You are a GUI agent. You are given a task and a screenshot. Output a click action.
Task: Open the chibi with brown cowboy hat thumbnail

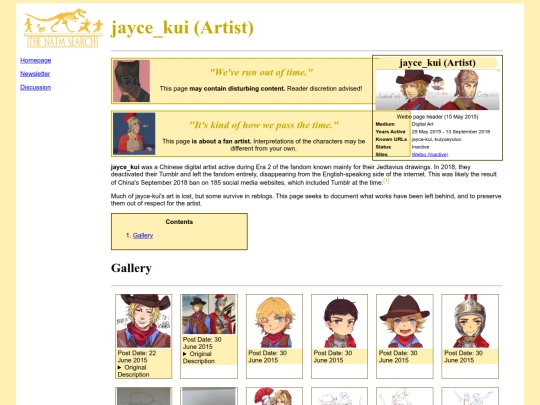(x=405, y=321)
